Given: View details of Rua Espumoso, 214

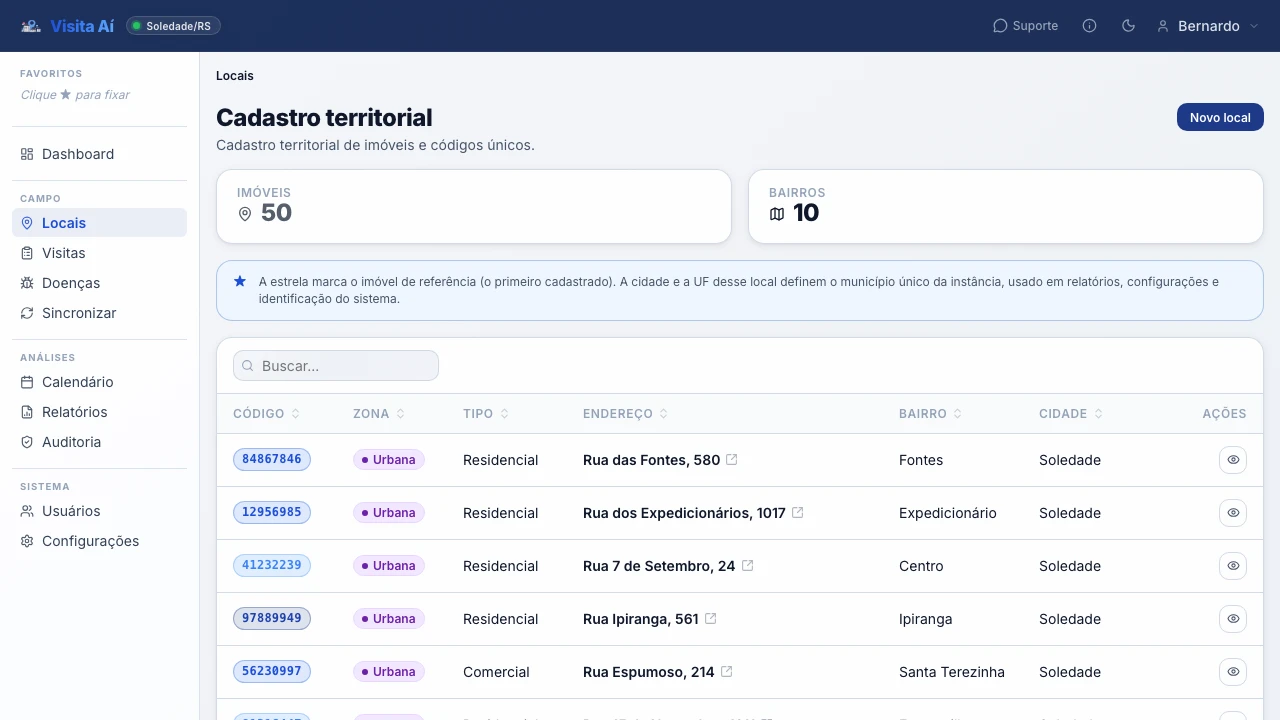Looking at the screenshot, I should point(1233,672).
